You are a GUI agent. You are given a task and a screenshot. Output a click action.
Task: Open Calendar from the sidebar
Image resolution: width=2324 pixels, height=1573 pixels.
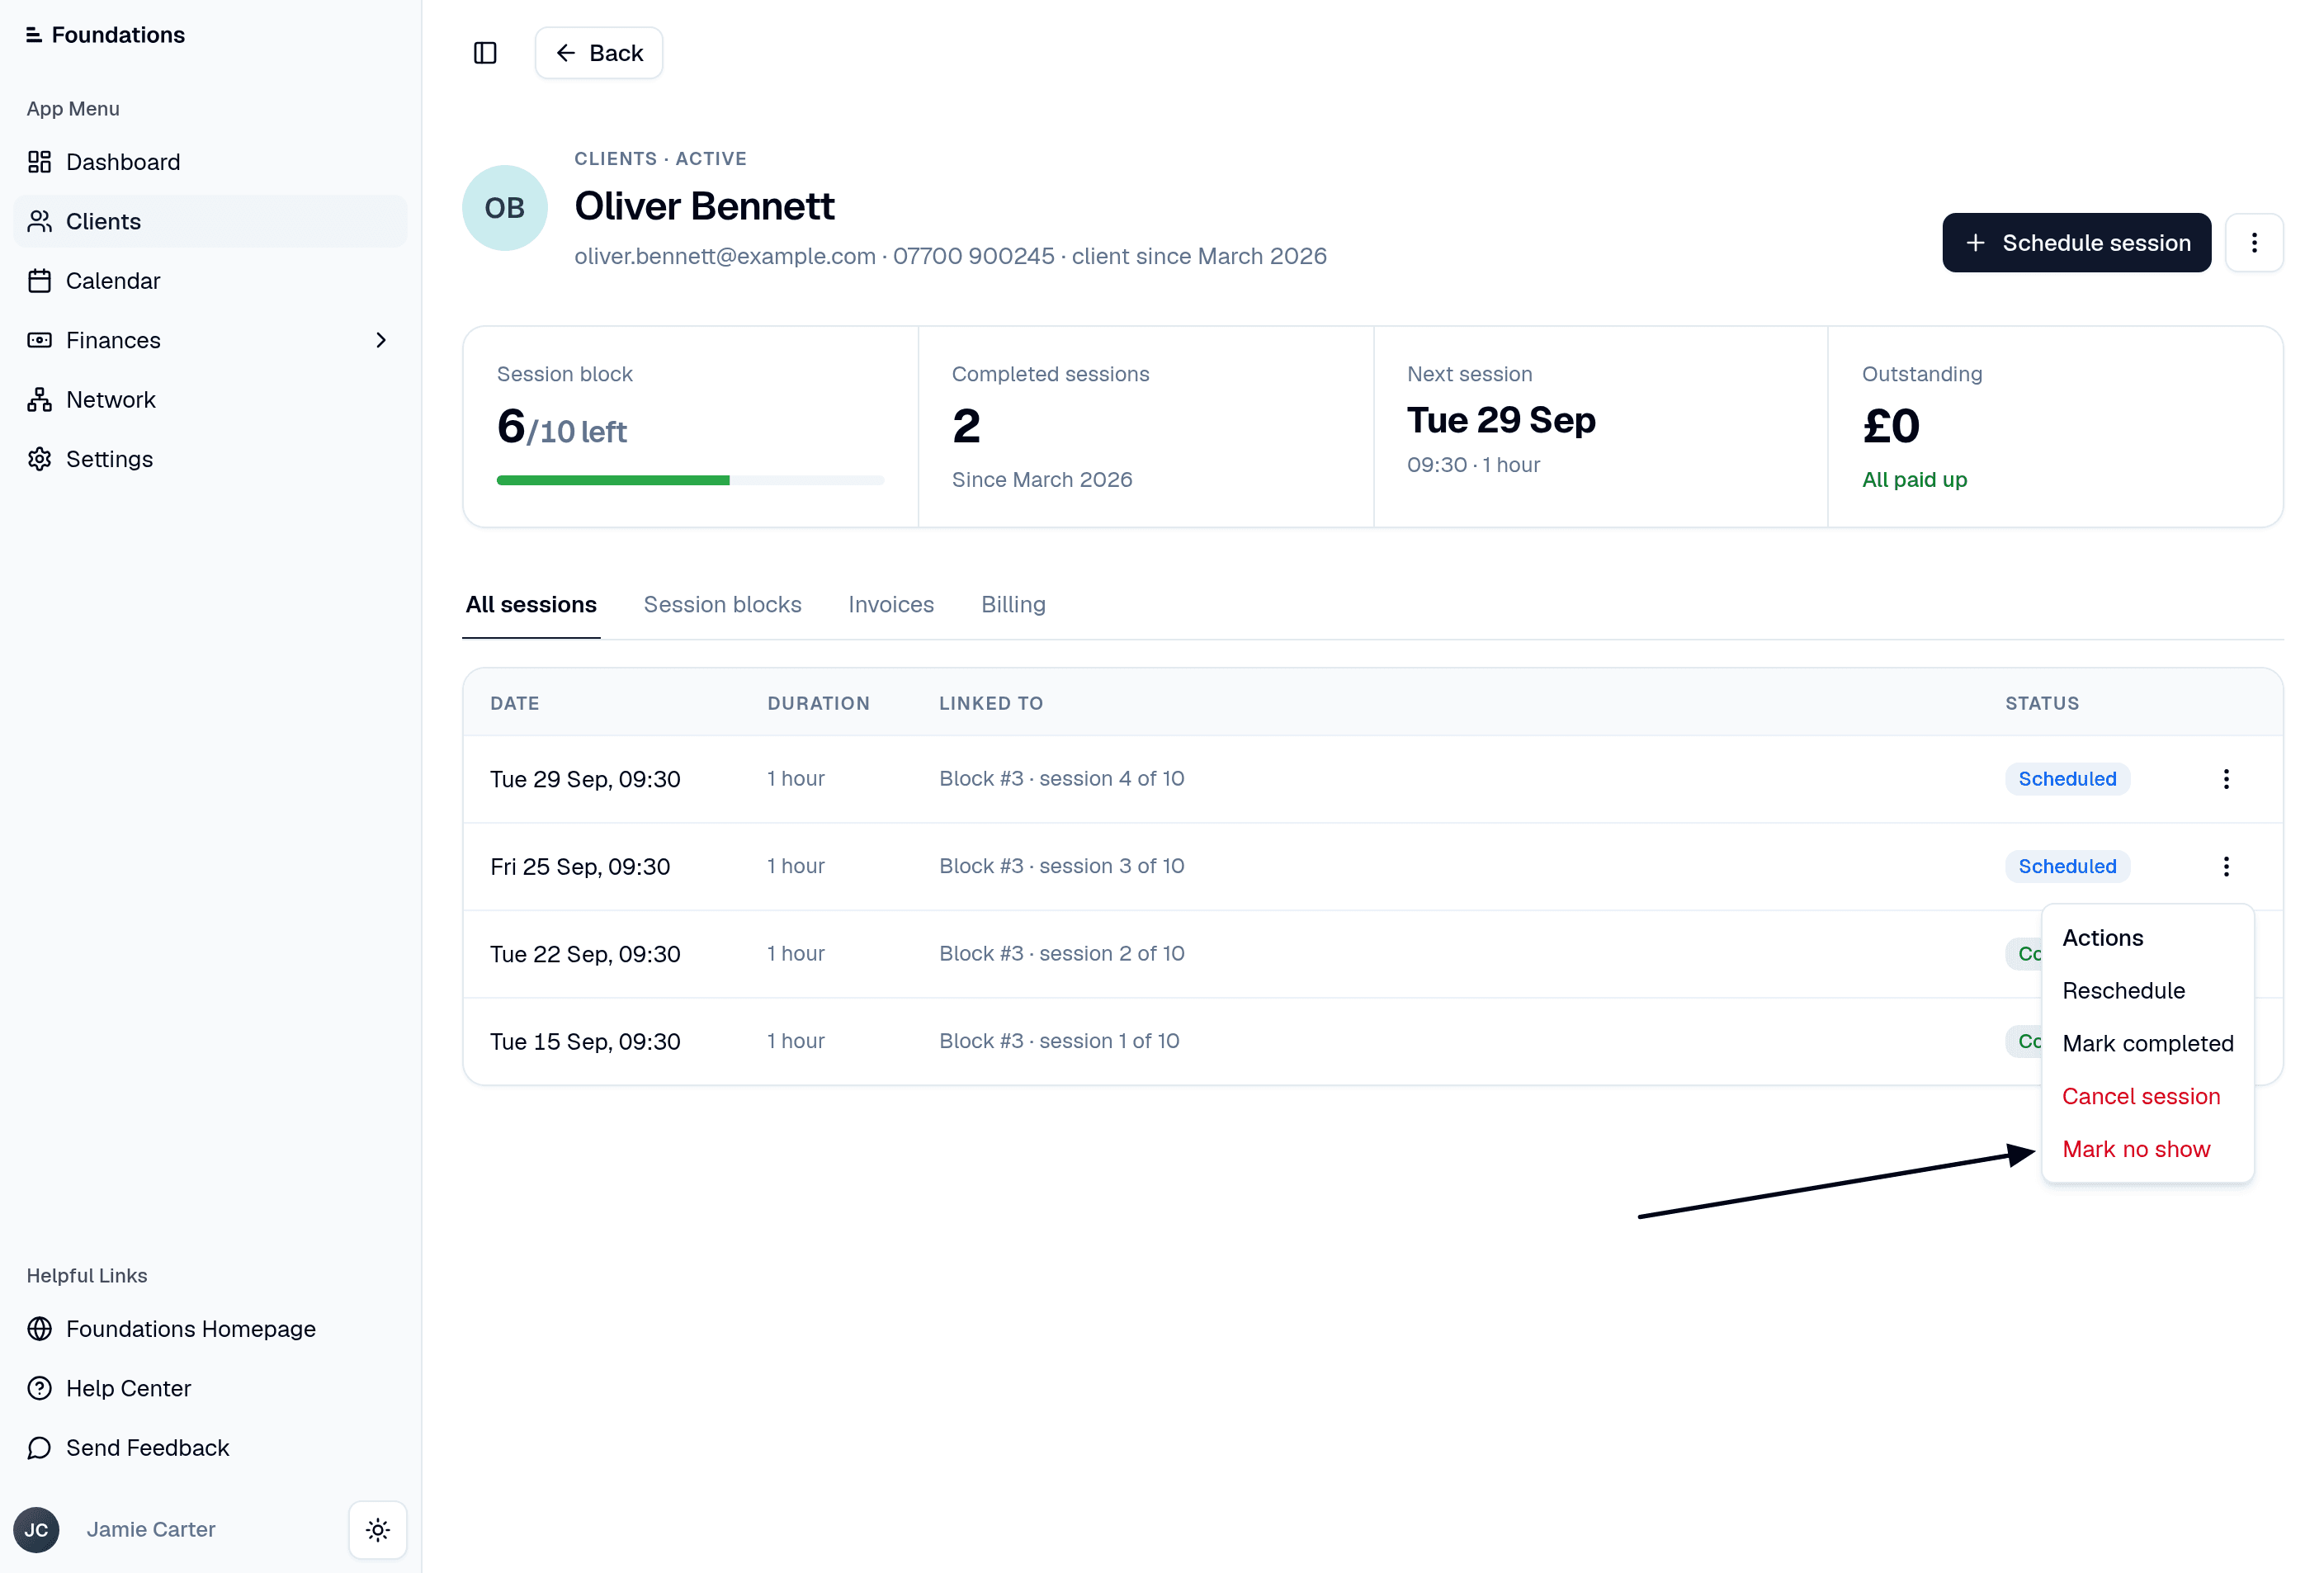coord(210,281)
